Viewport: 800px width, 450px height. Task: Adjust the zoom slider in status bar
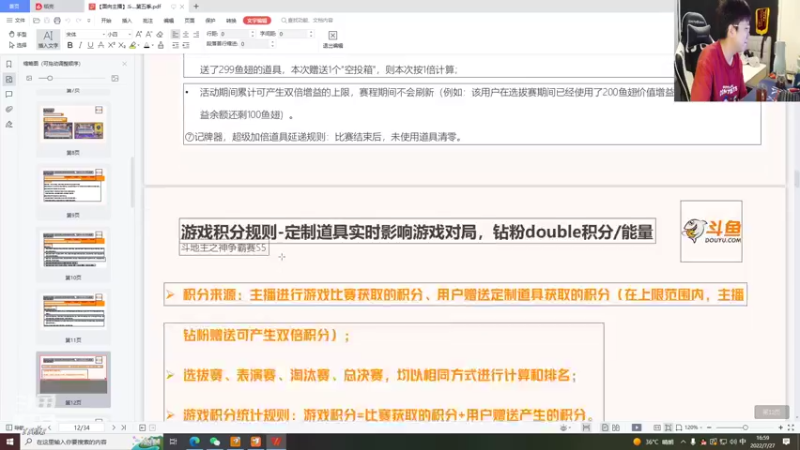(745, 428)
